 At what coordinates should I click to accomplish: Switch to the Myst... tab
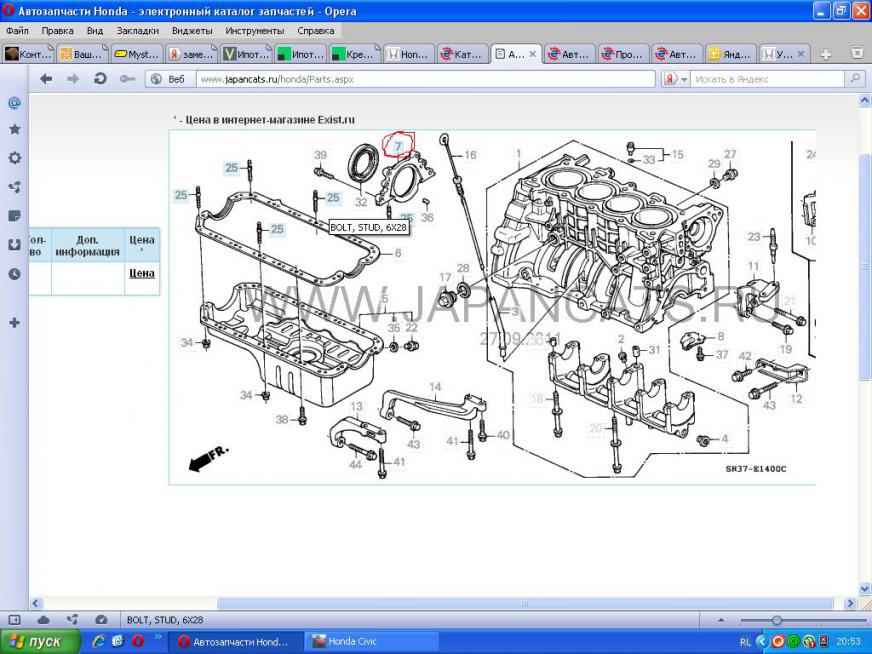click(x=137, y=54)
